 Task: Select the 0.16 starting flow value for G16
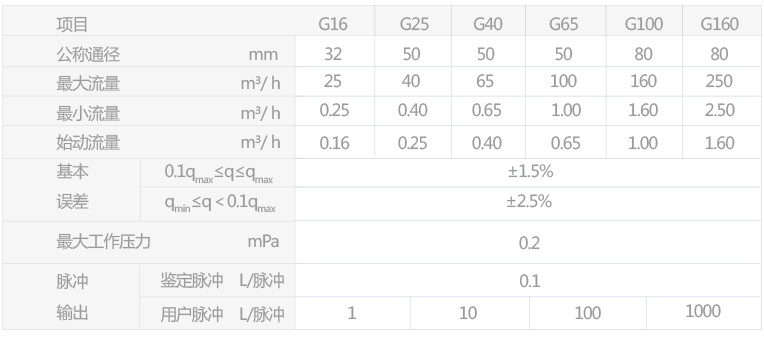pyautogui.click(x=335, y=143)
